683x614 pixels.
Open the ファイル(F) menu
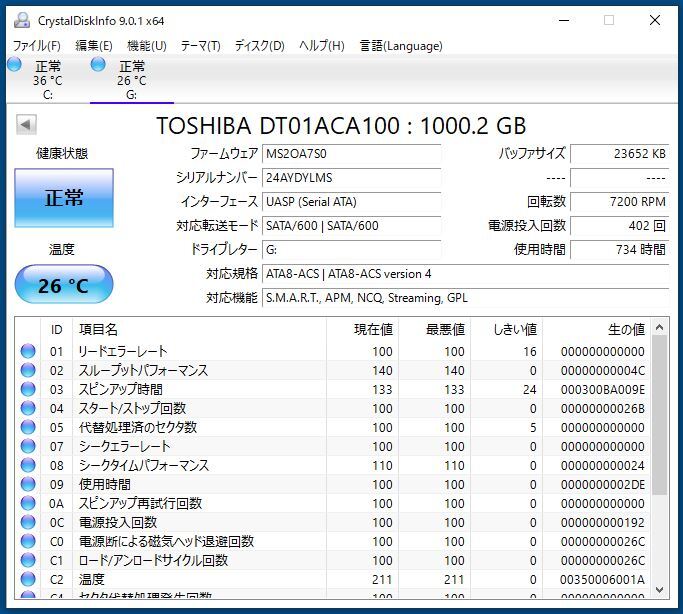(37, 46)
